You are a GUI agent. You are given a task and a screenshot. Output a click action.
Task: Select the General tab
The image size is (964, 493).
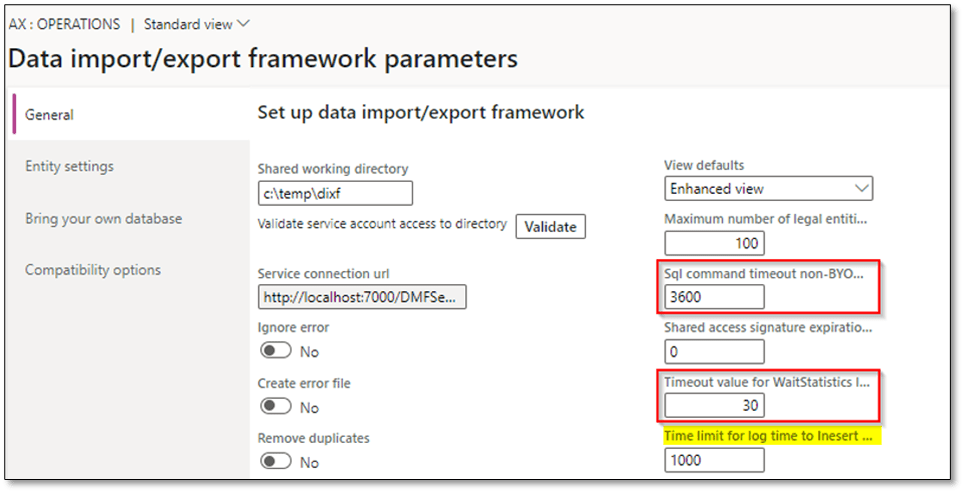click(x=49, y=115)
